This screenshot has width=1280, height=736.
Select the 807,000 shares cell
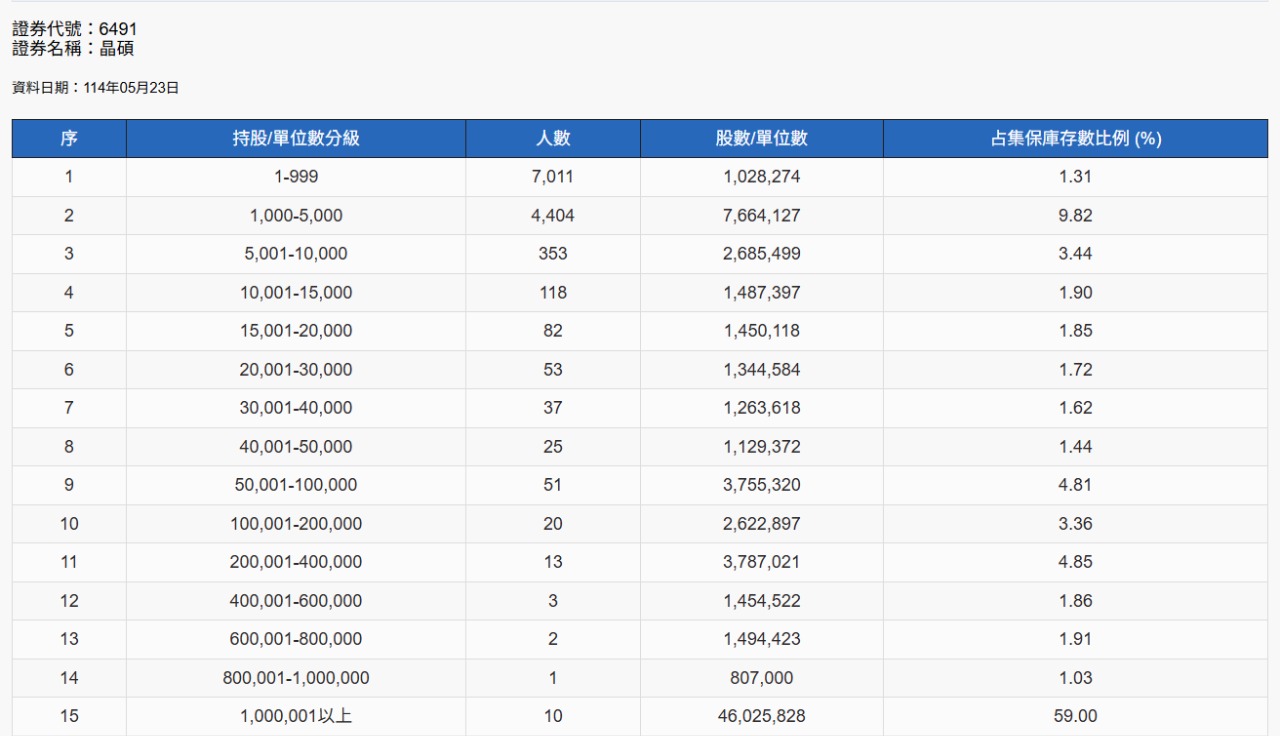click(761, 678)
